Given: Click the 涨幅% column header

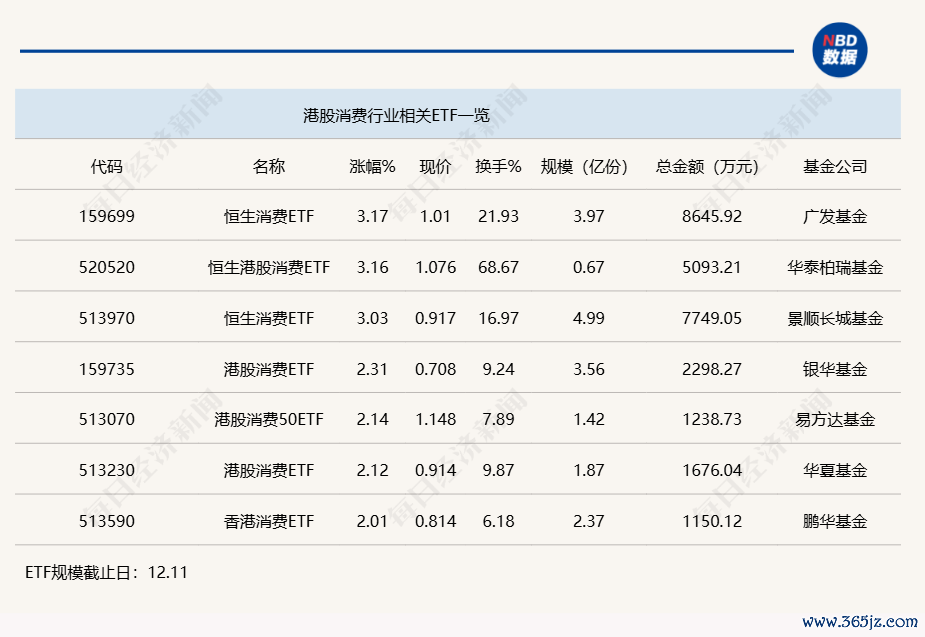Looking at the screenshot, I should (x=372, y=166).
